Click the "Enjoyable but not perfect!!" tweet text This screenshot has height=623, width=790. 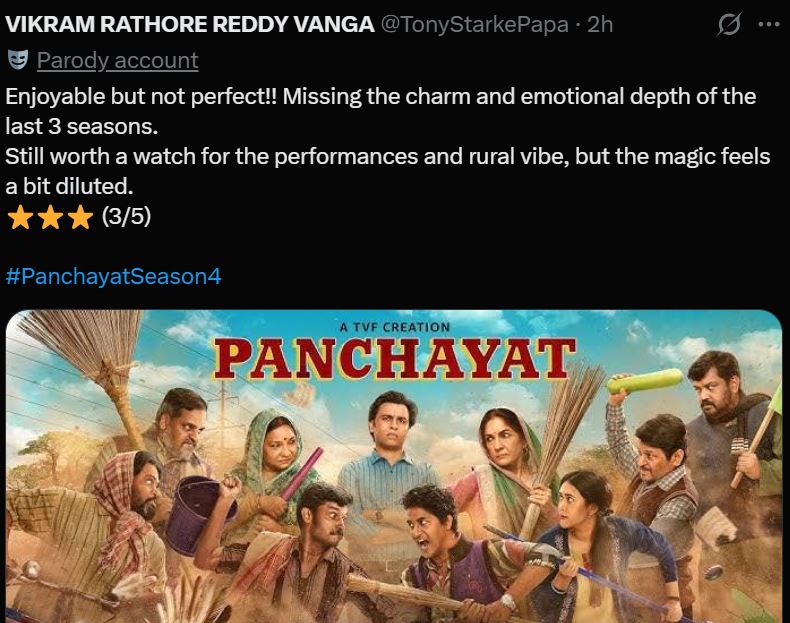pyautogui.click(x=141, y=96)
